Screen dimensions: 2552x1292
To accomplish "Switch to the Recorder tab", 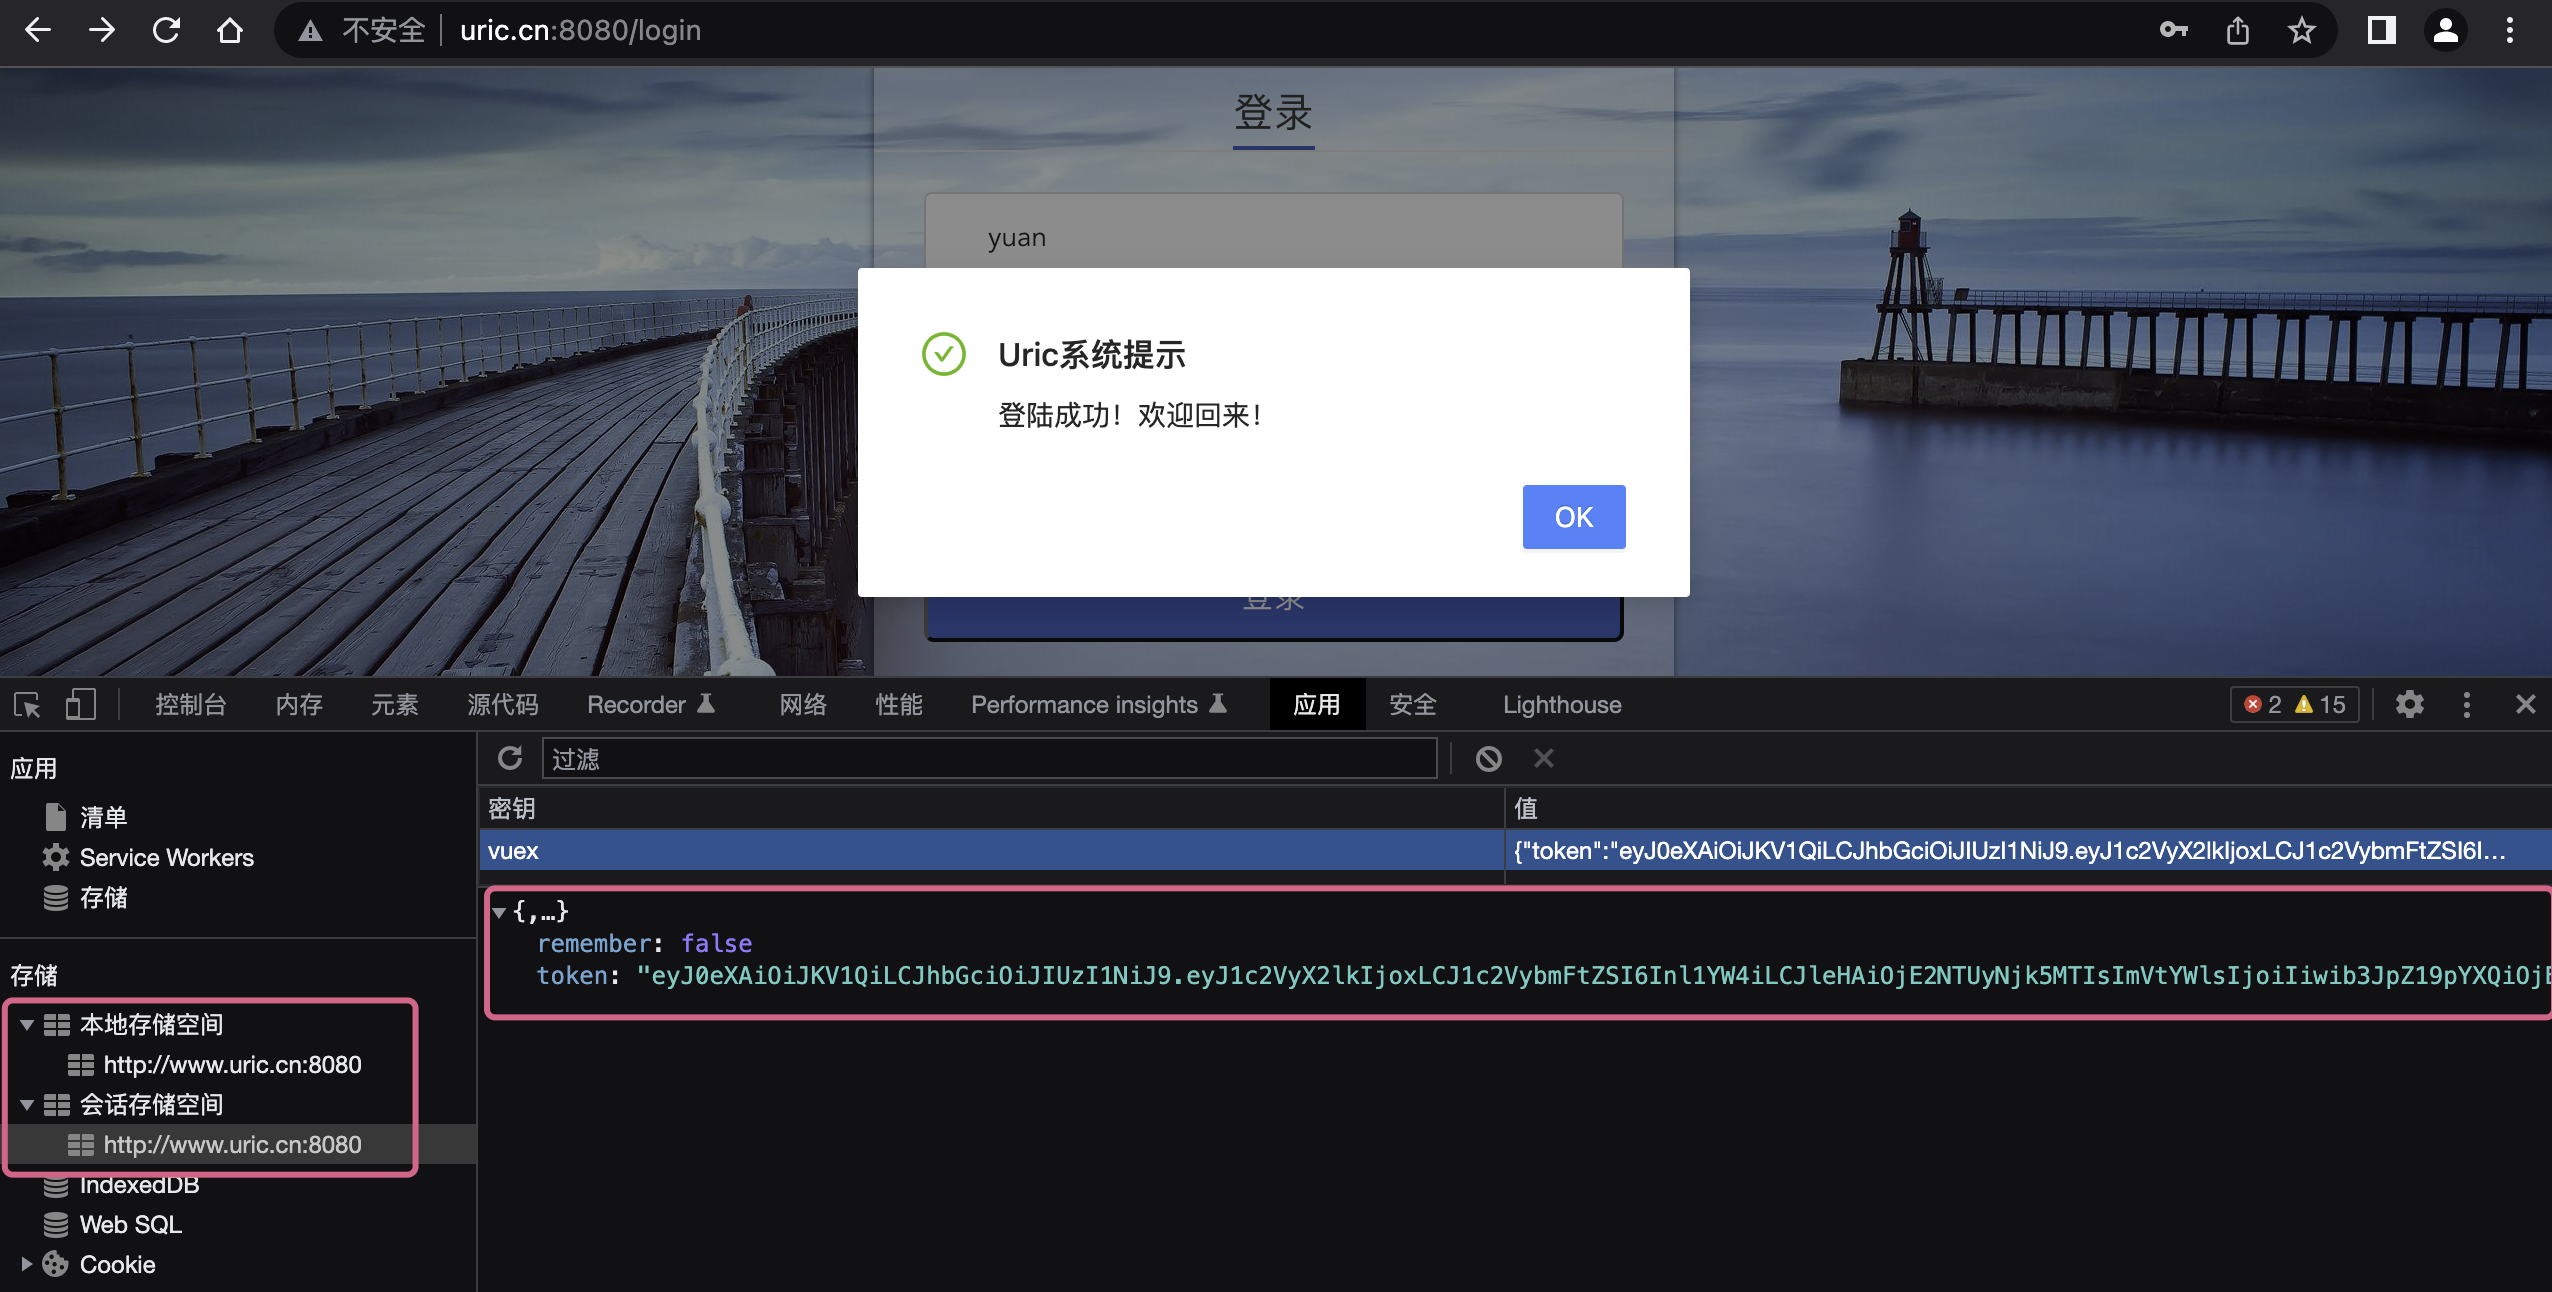I will [x=651, y=705].
